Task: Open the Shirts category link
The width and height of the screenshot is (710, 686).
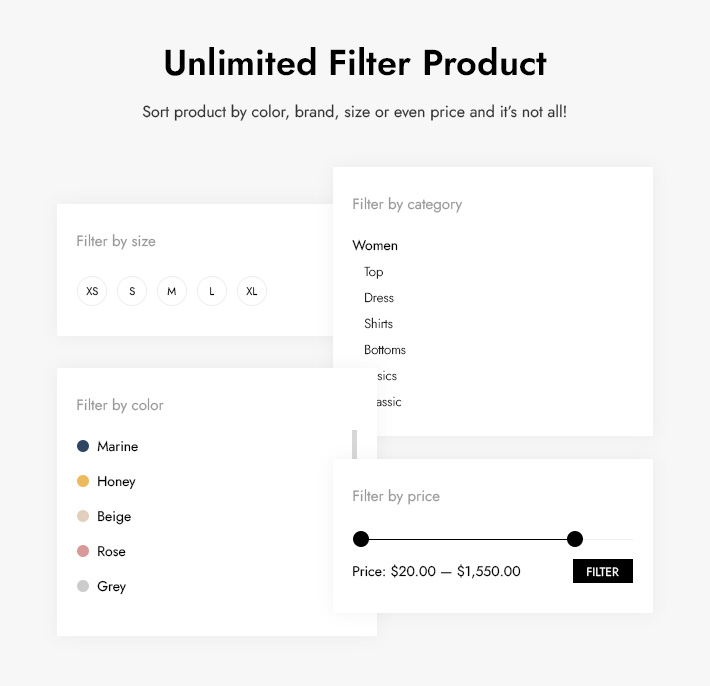Action: (x=379, y=323)
